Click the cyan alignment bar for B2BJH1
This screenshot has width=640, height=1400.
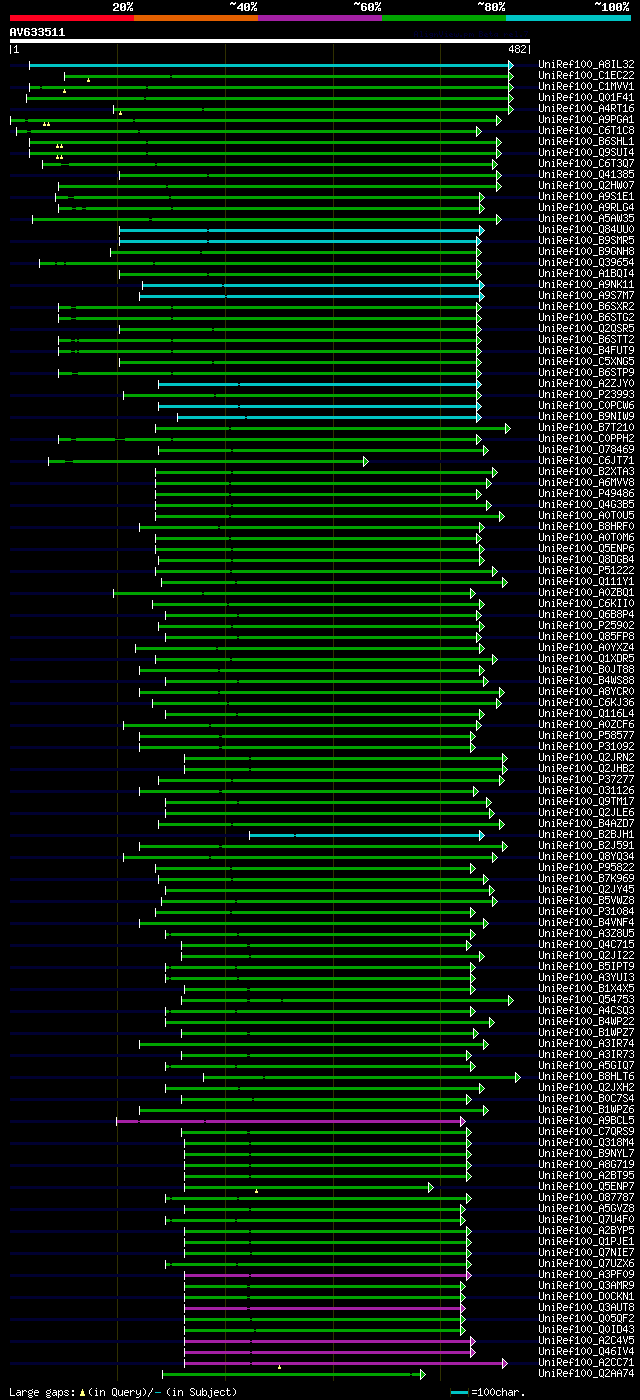click(x=366, y=835)
